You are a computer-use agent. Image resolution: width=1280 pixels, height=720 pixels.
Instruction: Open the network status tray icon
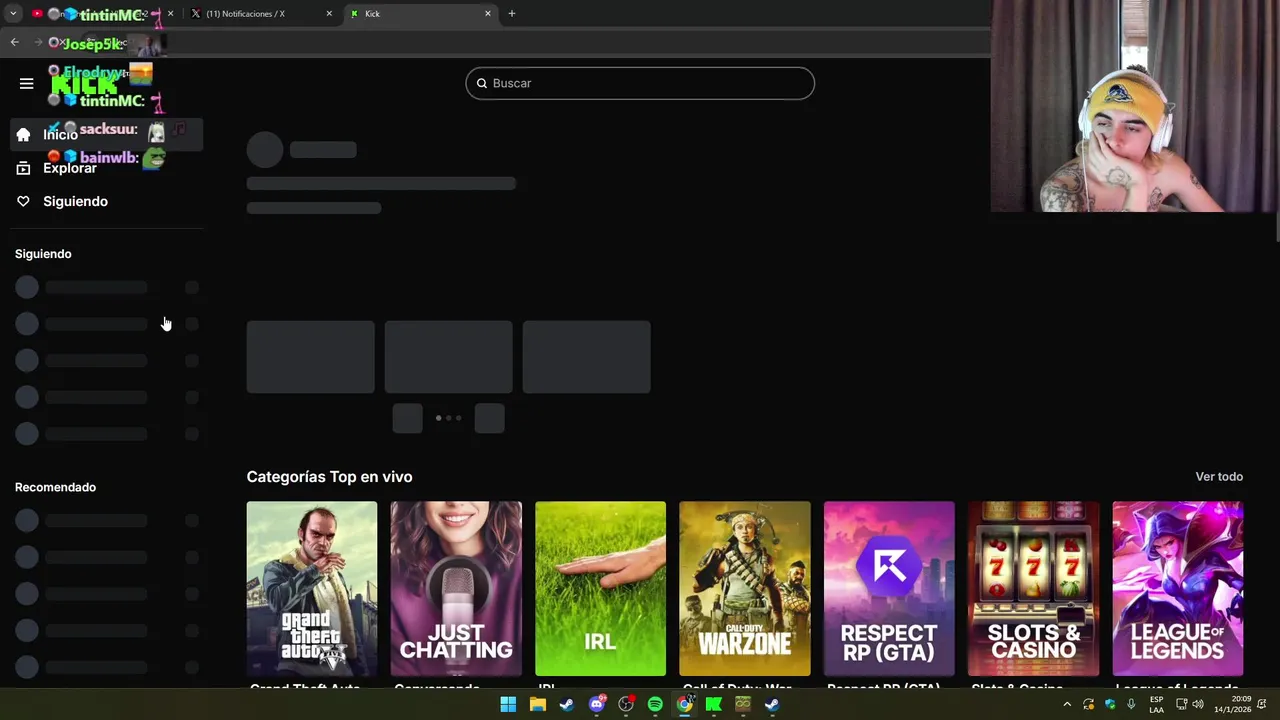1181,705
